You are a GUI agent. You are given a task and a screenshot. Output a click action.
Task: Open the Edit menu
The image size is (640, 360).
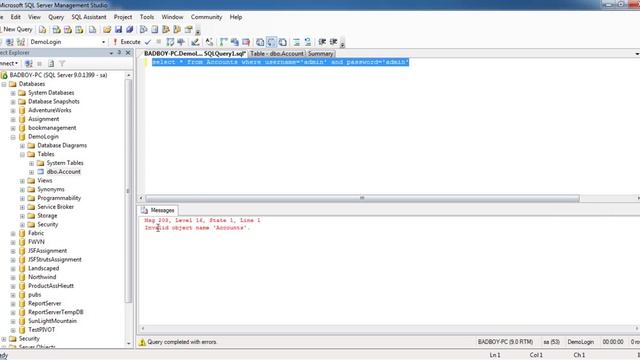click(x=16, y=17)
